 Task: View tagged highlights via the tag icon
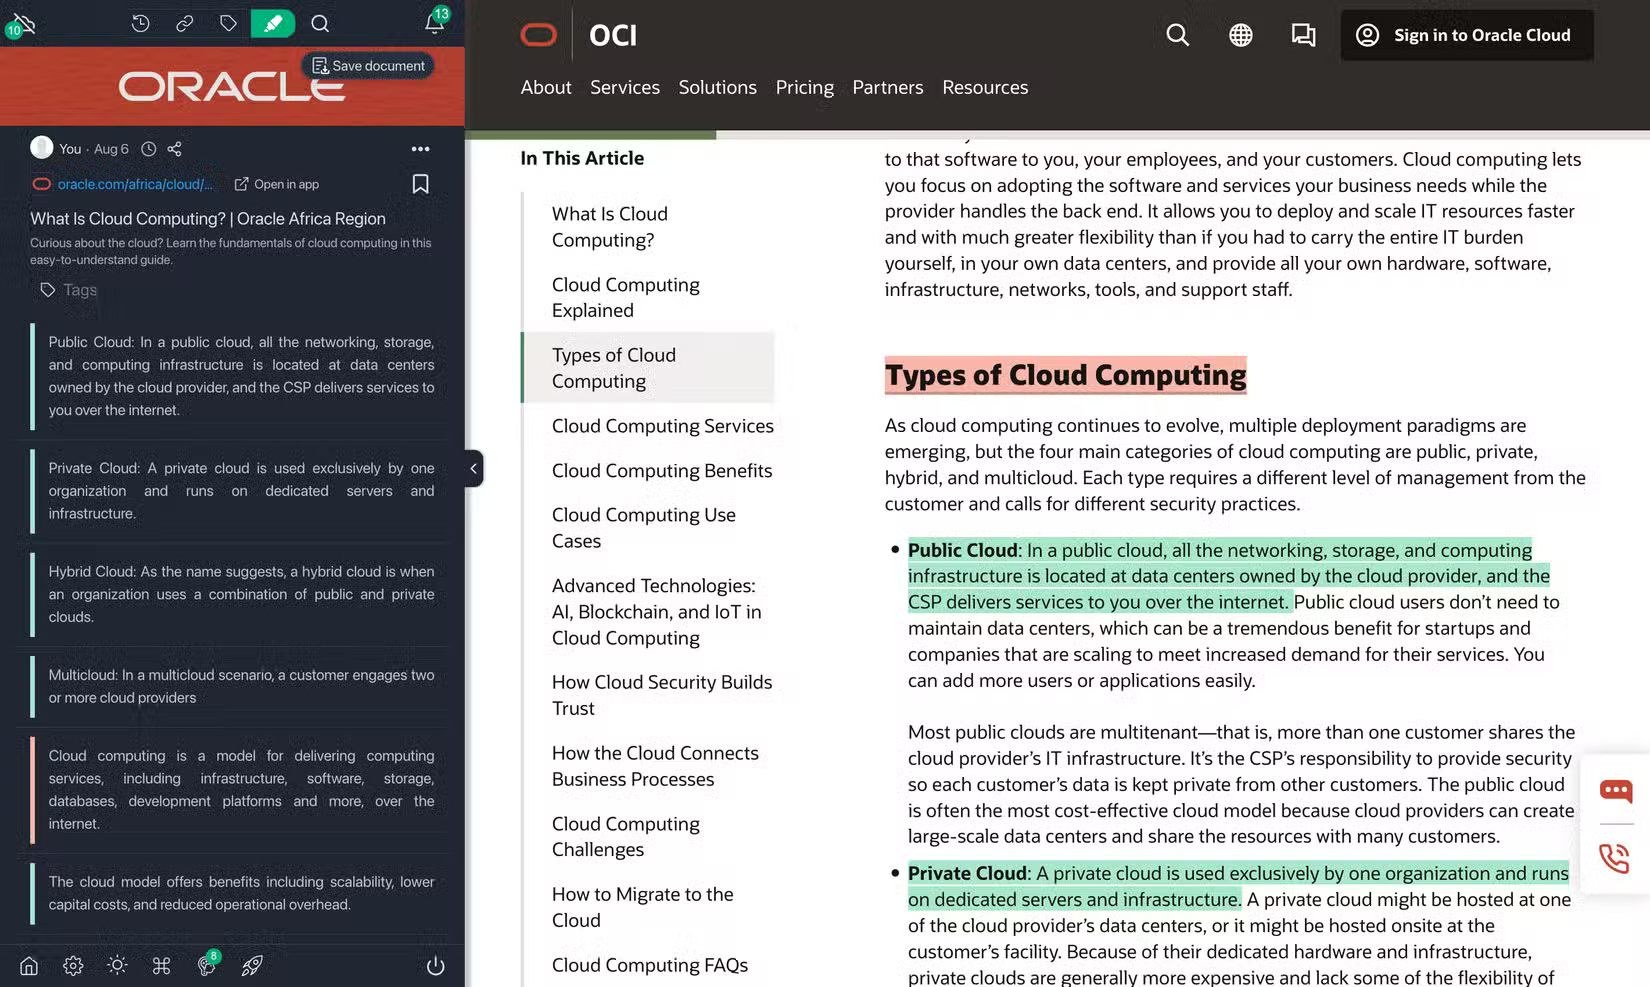click(227, 22)
